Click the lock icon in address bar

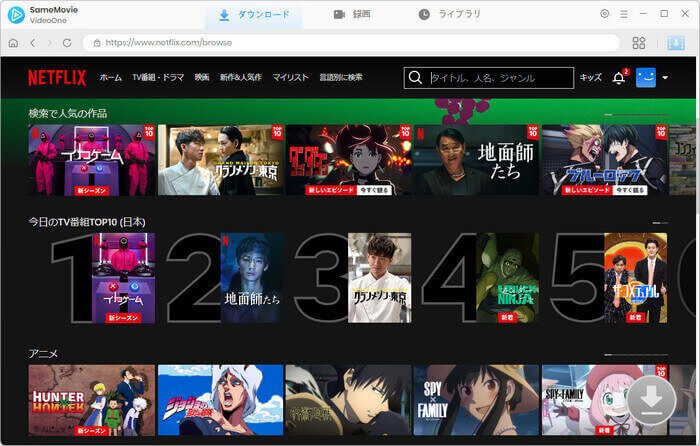[97, 43]
